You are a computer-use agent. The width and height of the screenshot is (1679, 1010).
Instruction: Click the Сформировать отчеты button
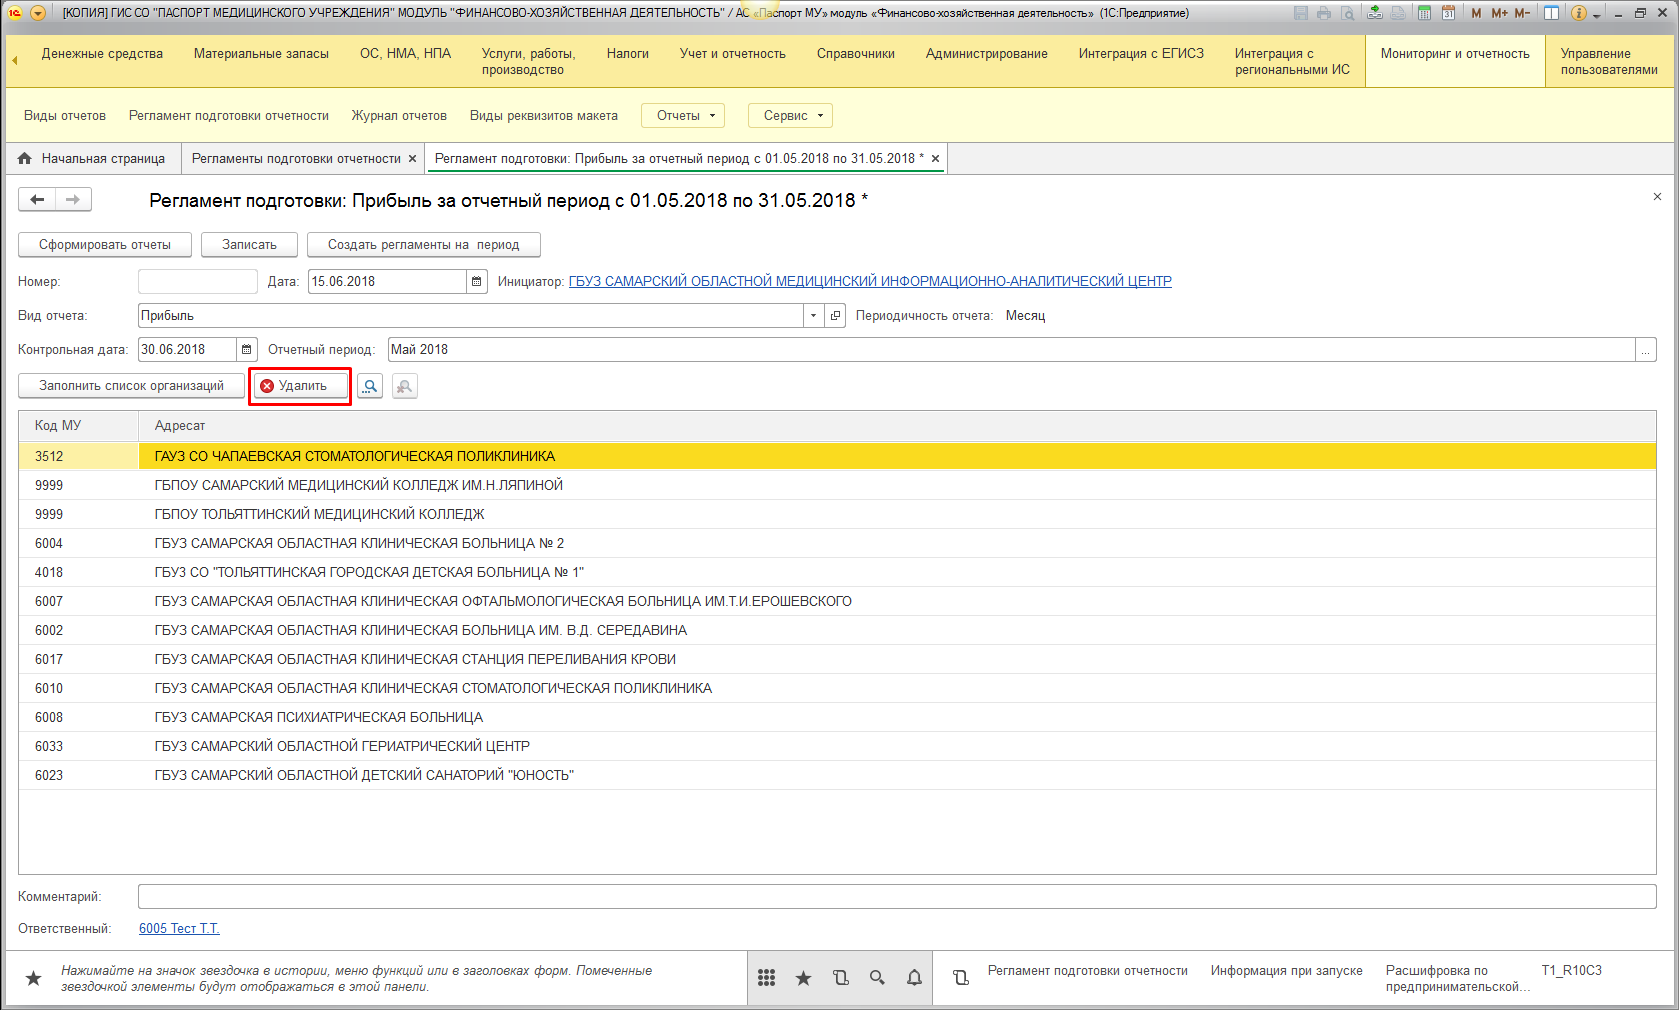point(105,245)
